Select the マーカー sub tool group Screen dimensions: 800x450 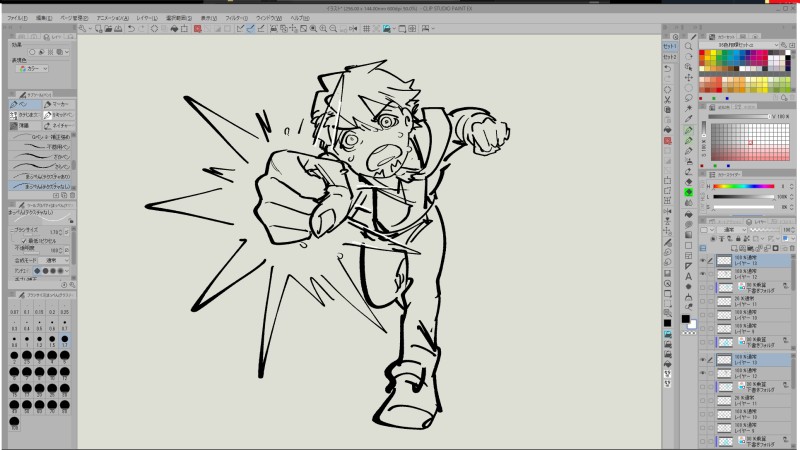point(59,104)
